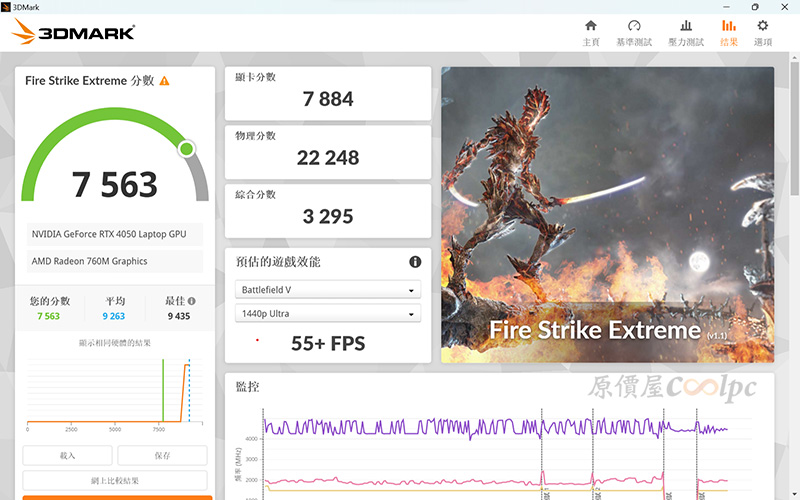The image size is (800, 500).
Task: Go to the 主頁 home tab
Action: click(591, 33)
